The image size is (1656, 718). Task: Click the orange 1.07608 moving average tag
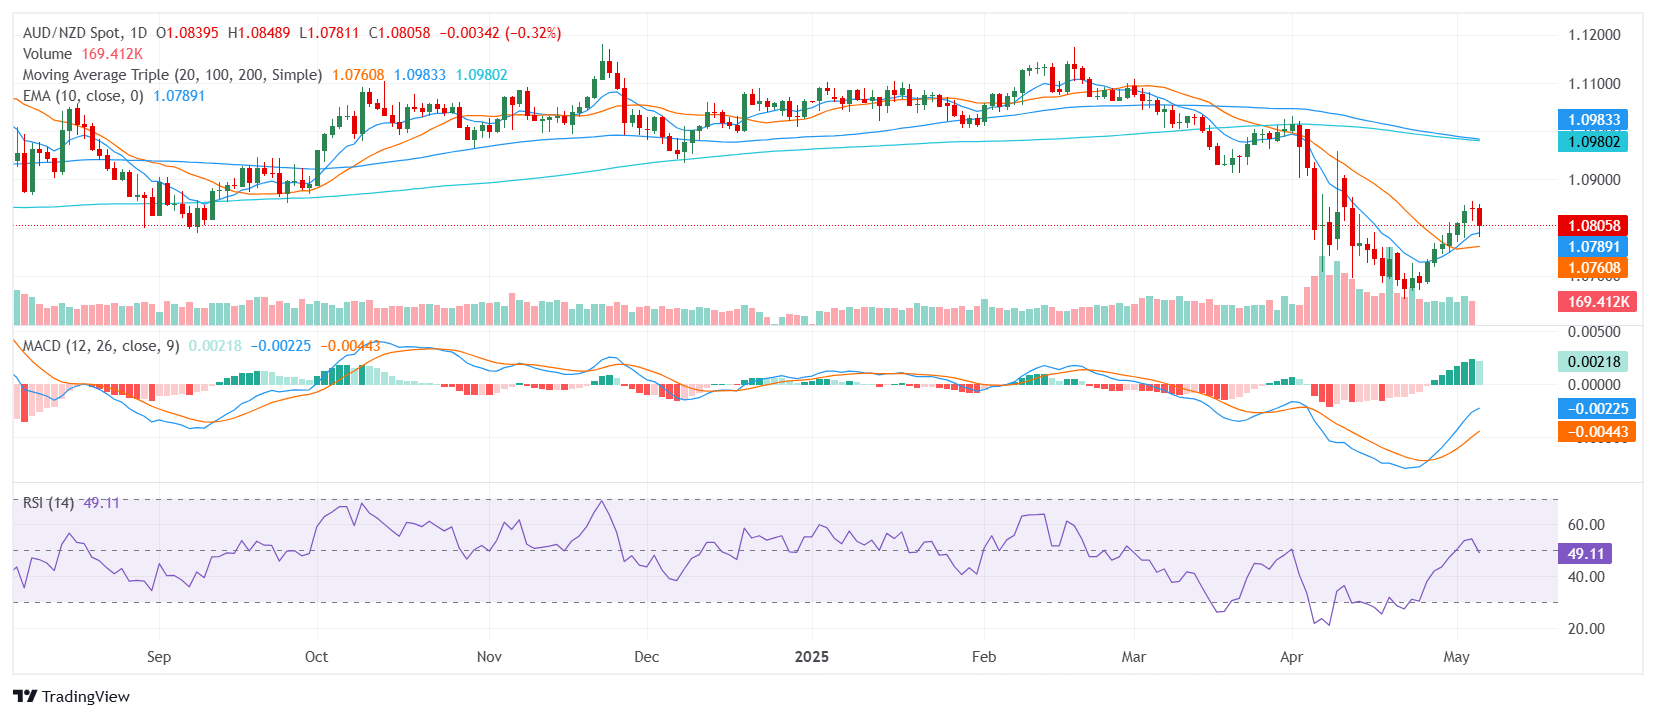pos(1593,268)
